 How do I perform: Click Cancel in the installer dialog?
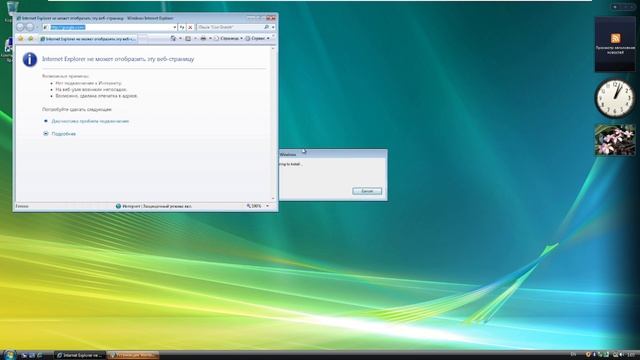click(x=367, y=191)
